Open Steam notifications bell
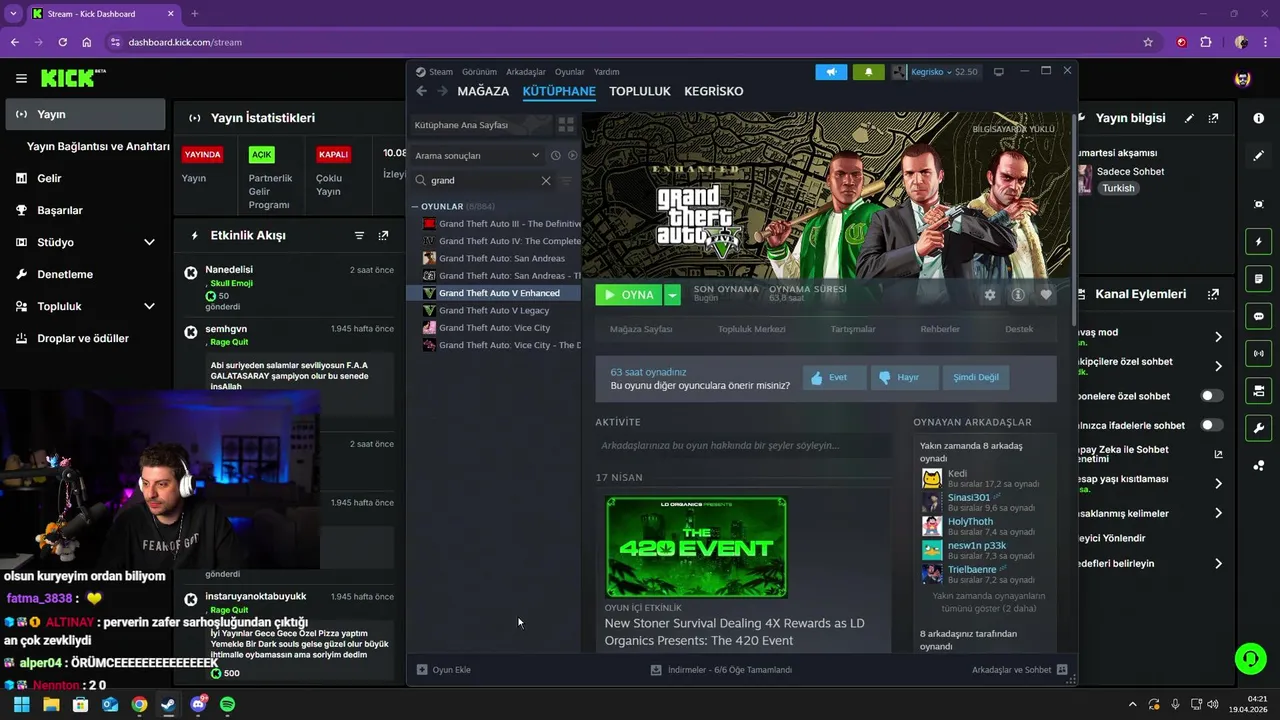 coord(868,72)
